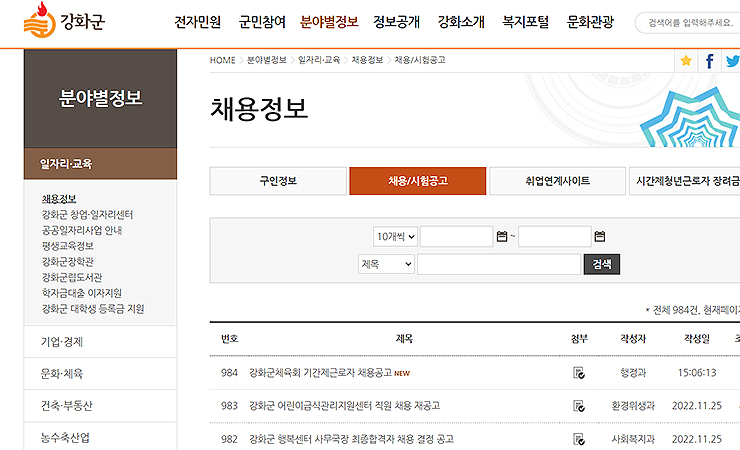Click the 번호 column header
Viewport: 740px width, 450px height.
229,339
